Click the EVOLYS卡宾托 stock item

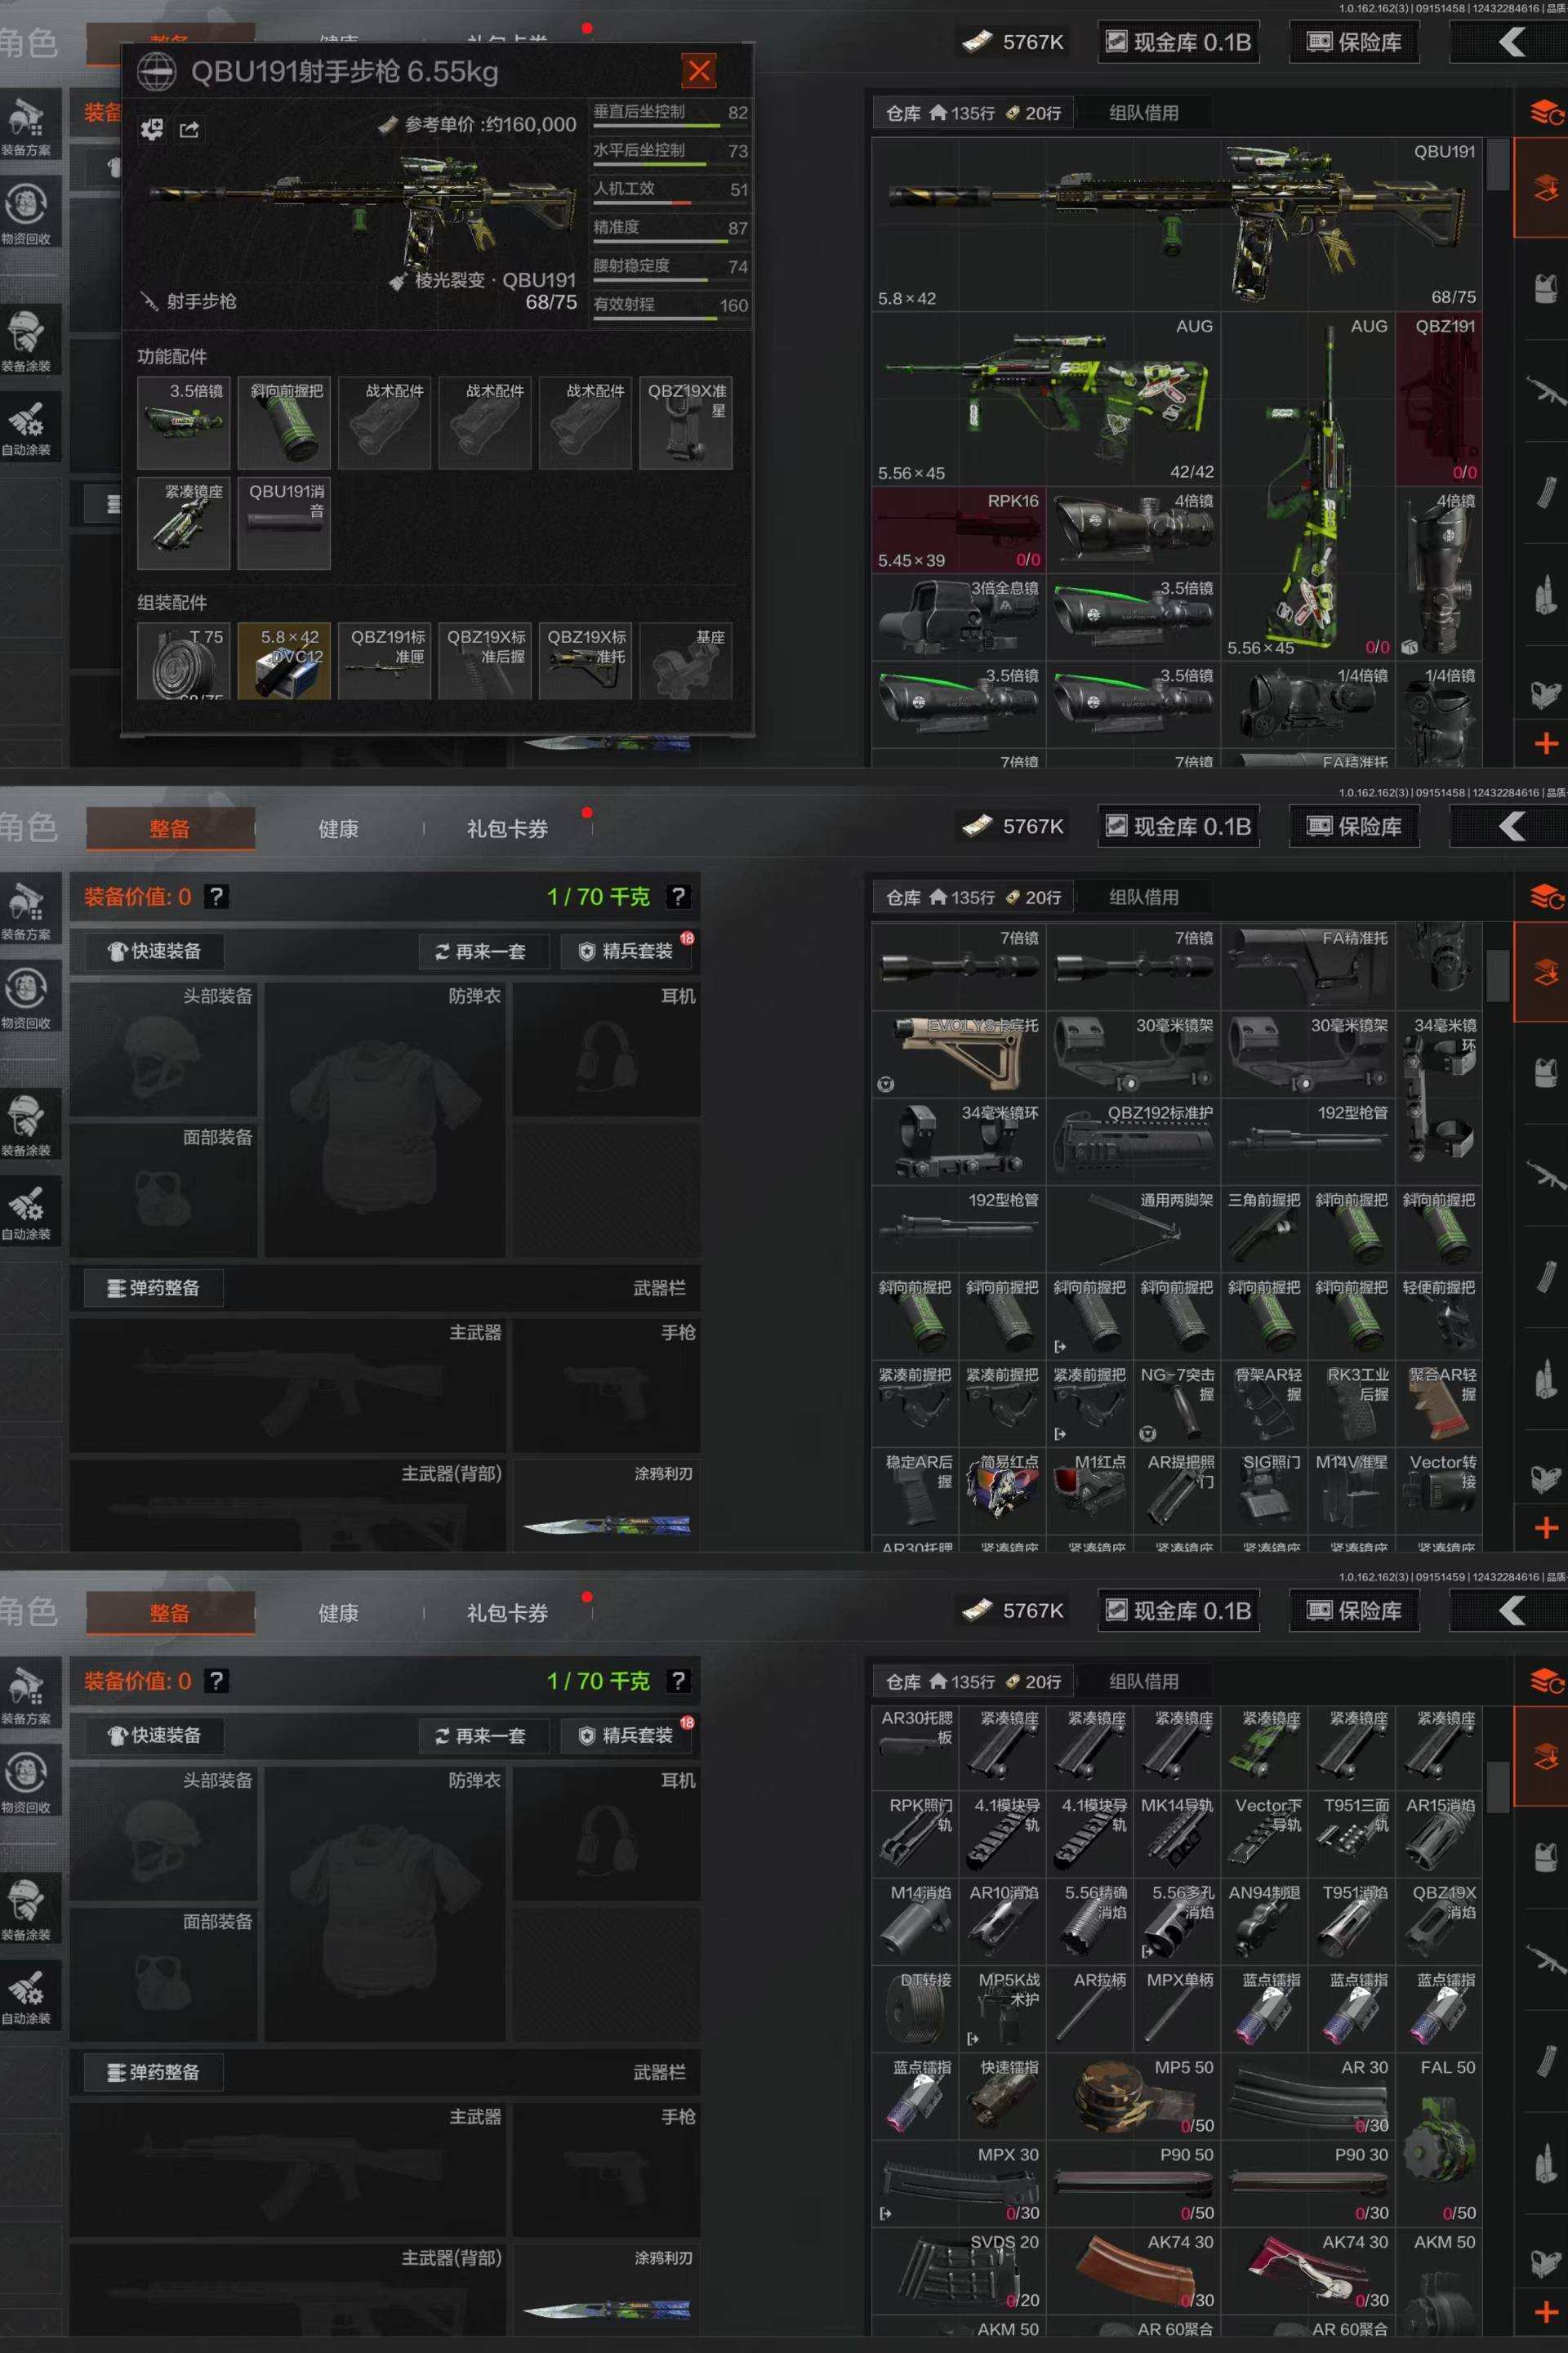click(x=958, y=1053)
